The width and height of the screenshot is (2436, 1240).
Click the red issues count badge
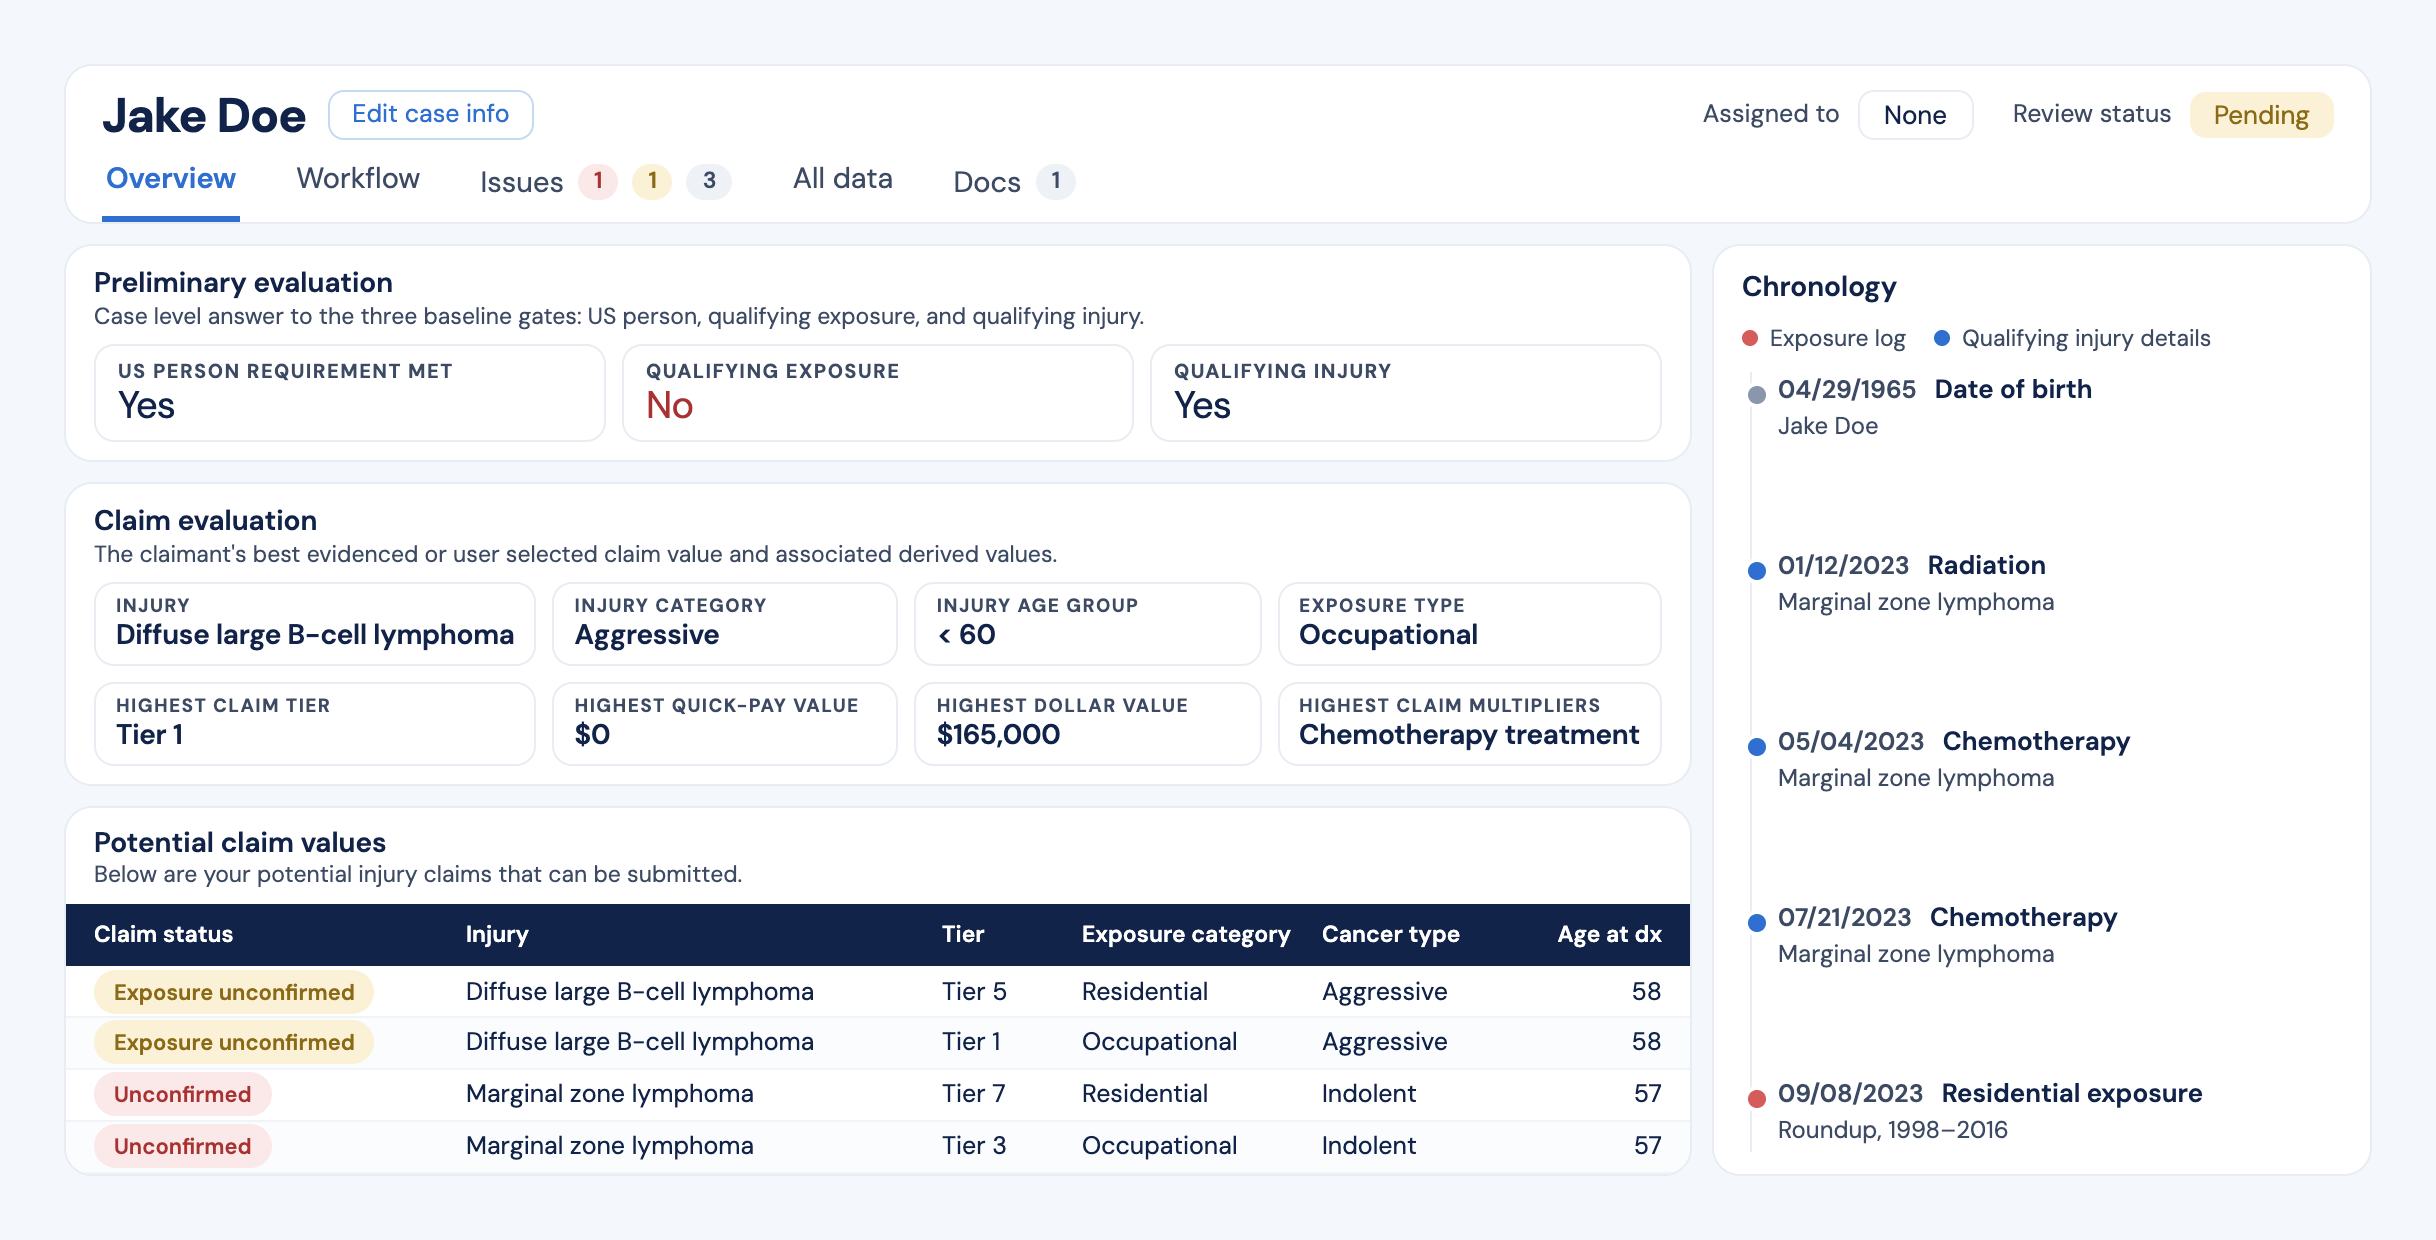click(x=598, y=181)
